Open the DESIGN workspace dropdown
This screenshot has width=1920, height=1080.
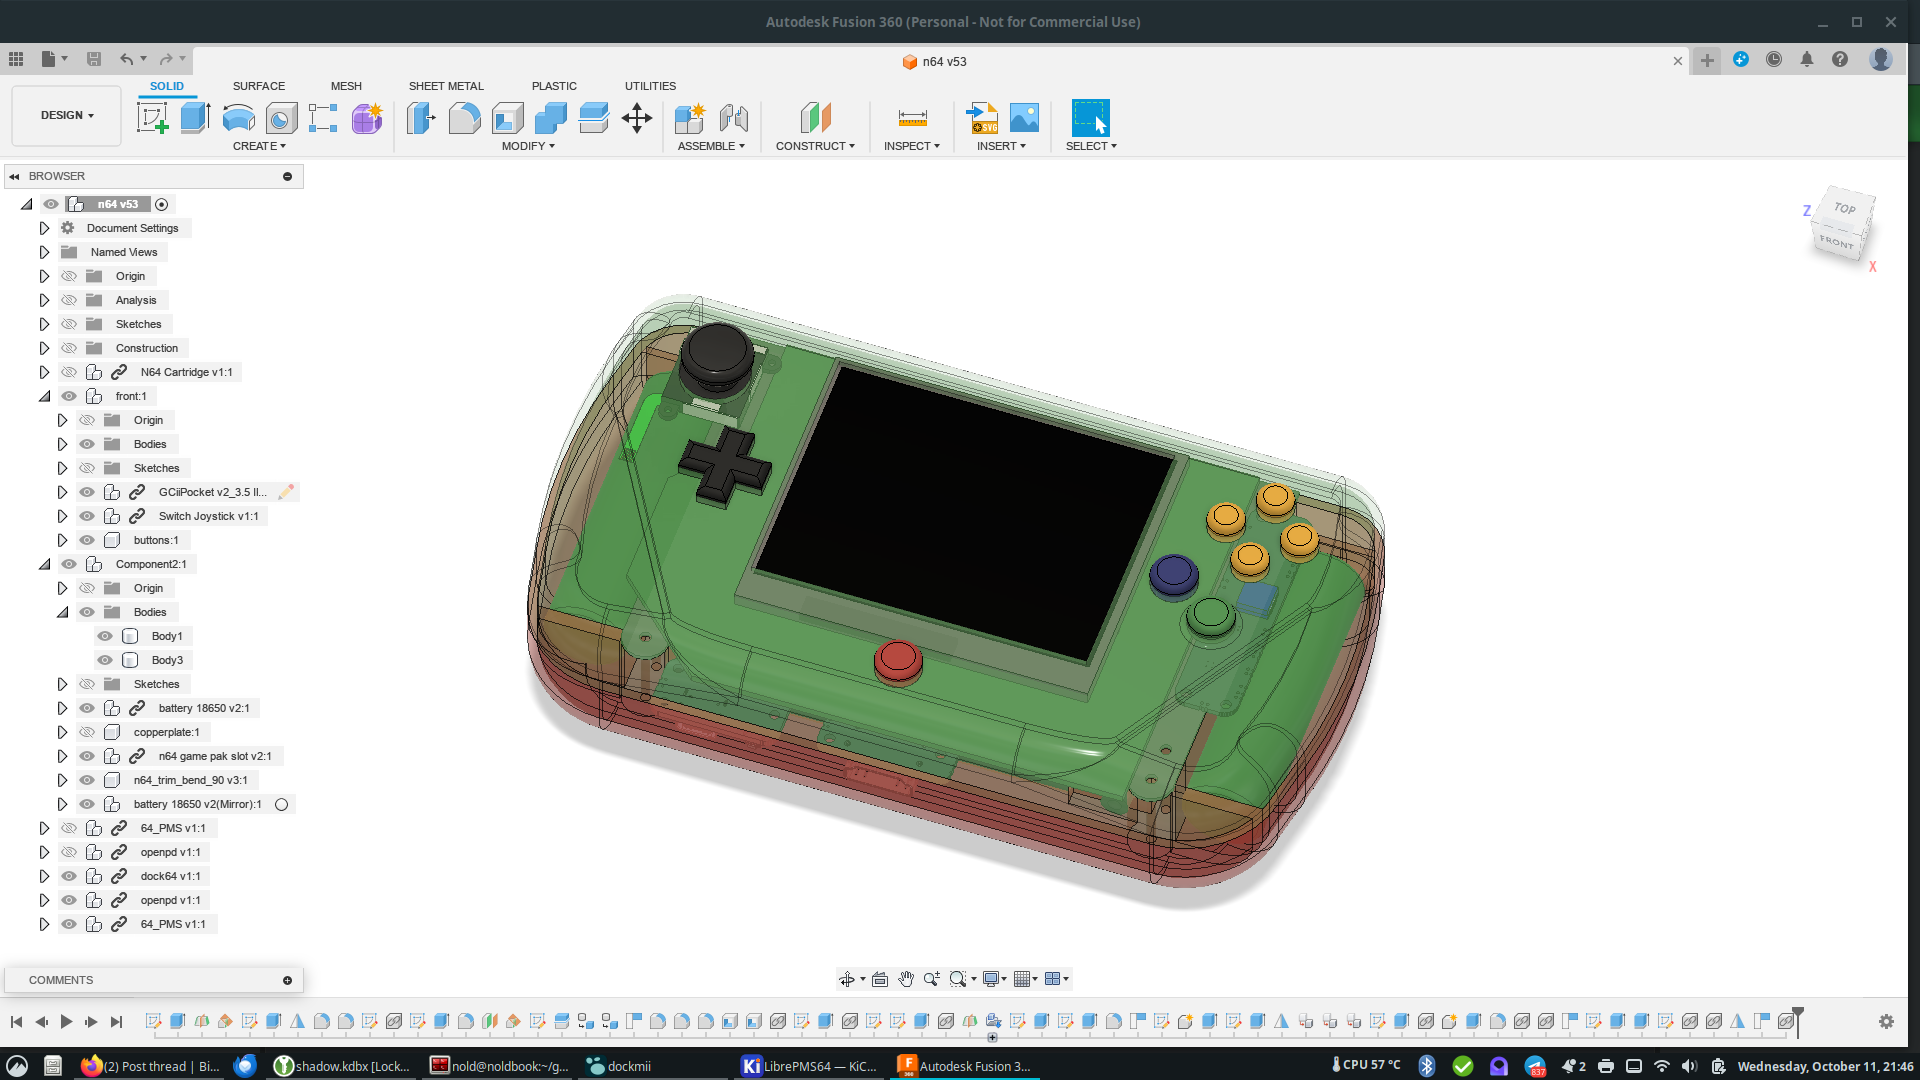[x=67, y=115]
